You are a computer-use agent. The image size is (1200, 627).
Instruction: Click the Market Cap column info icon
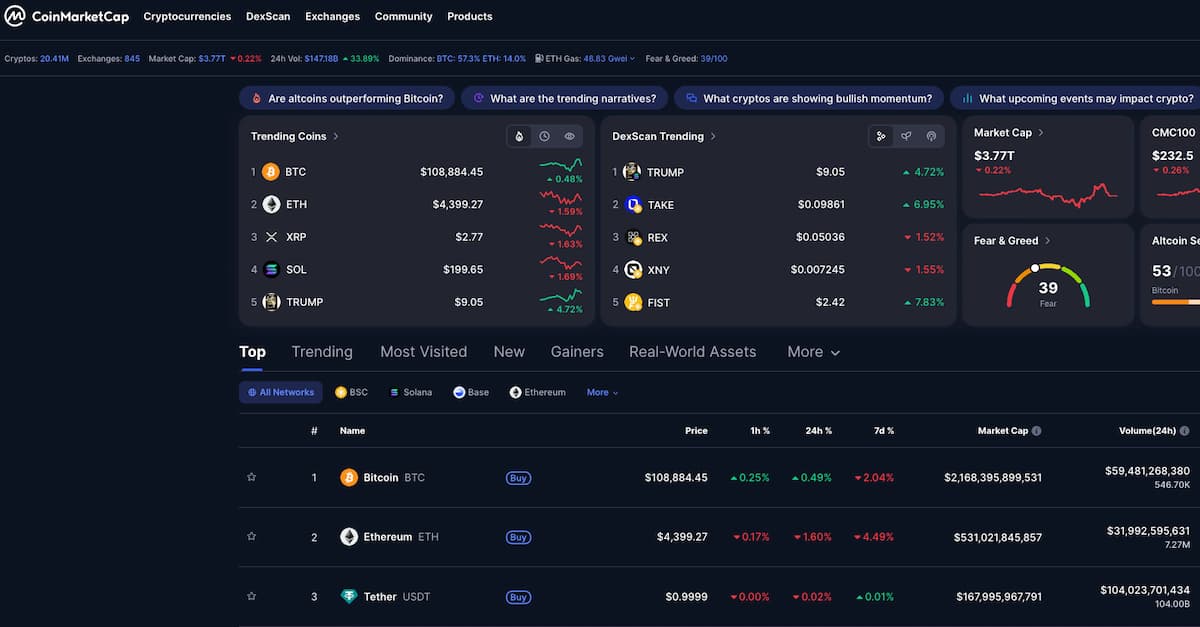tap(1036, 431)
